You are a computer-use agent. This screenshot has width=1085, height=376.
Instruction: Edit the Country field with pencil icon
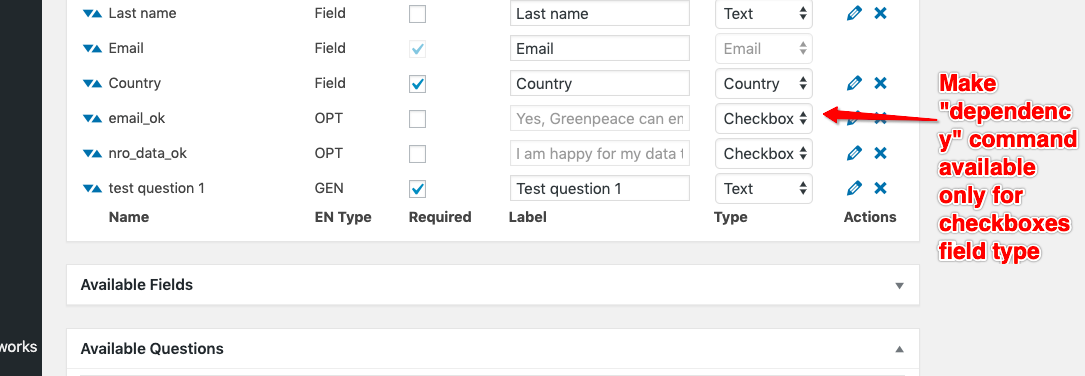click(855, 83)
